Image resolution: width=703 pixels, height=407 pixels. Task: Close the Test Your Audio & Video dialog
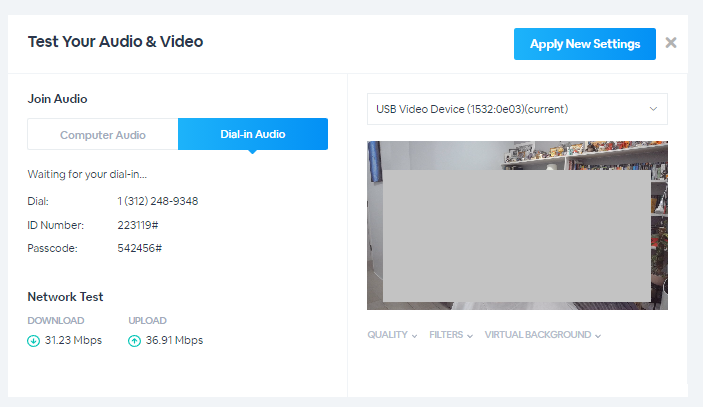[x=671, y=43]
